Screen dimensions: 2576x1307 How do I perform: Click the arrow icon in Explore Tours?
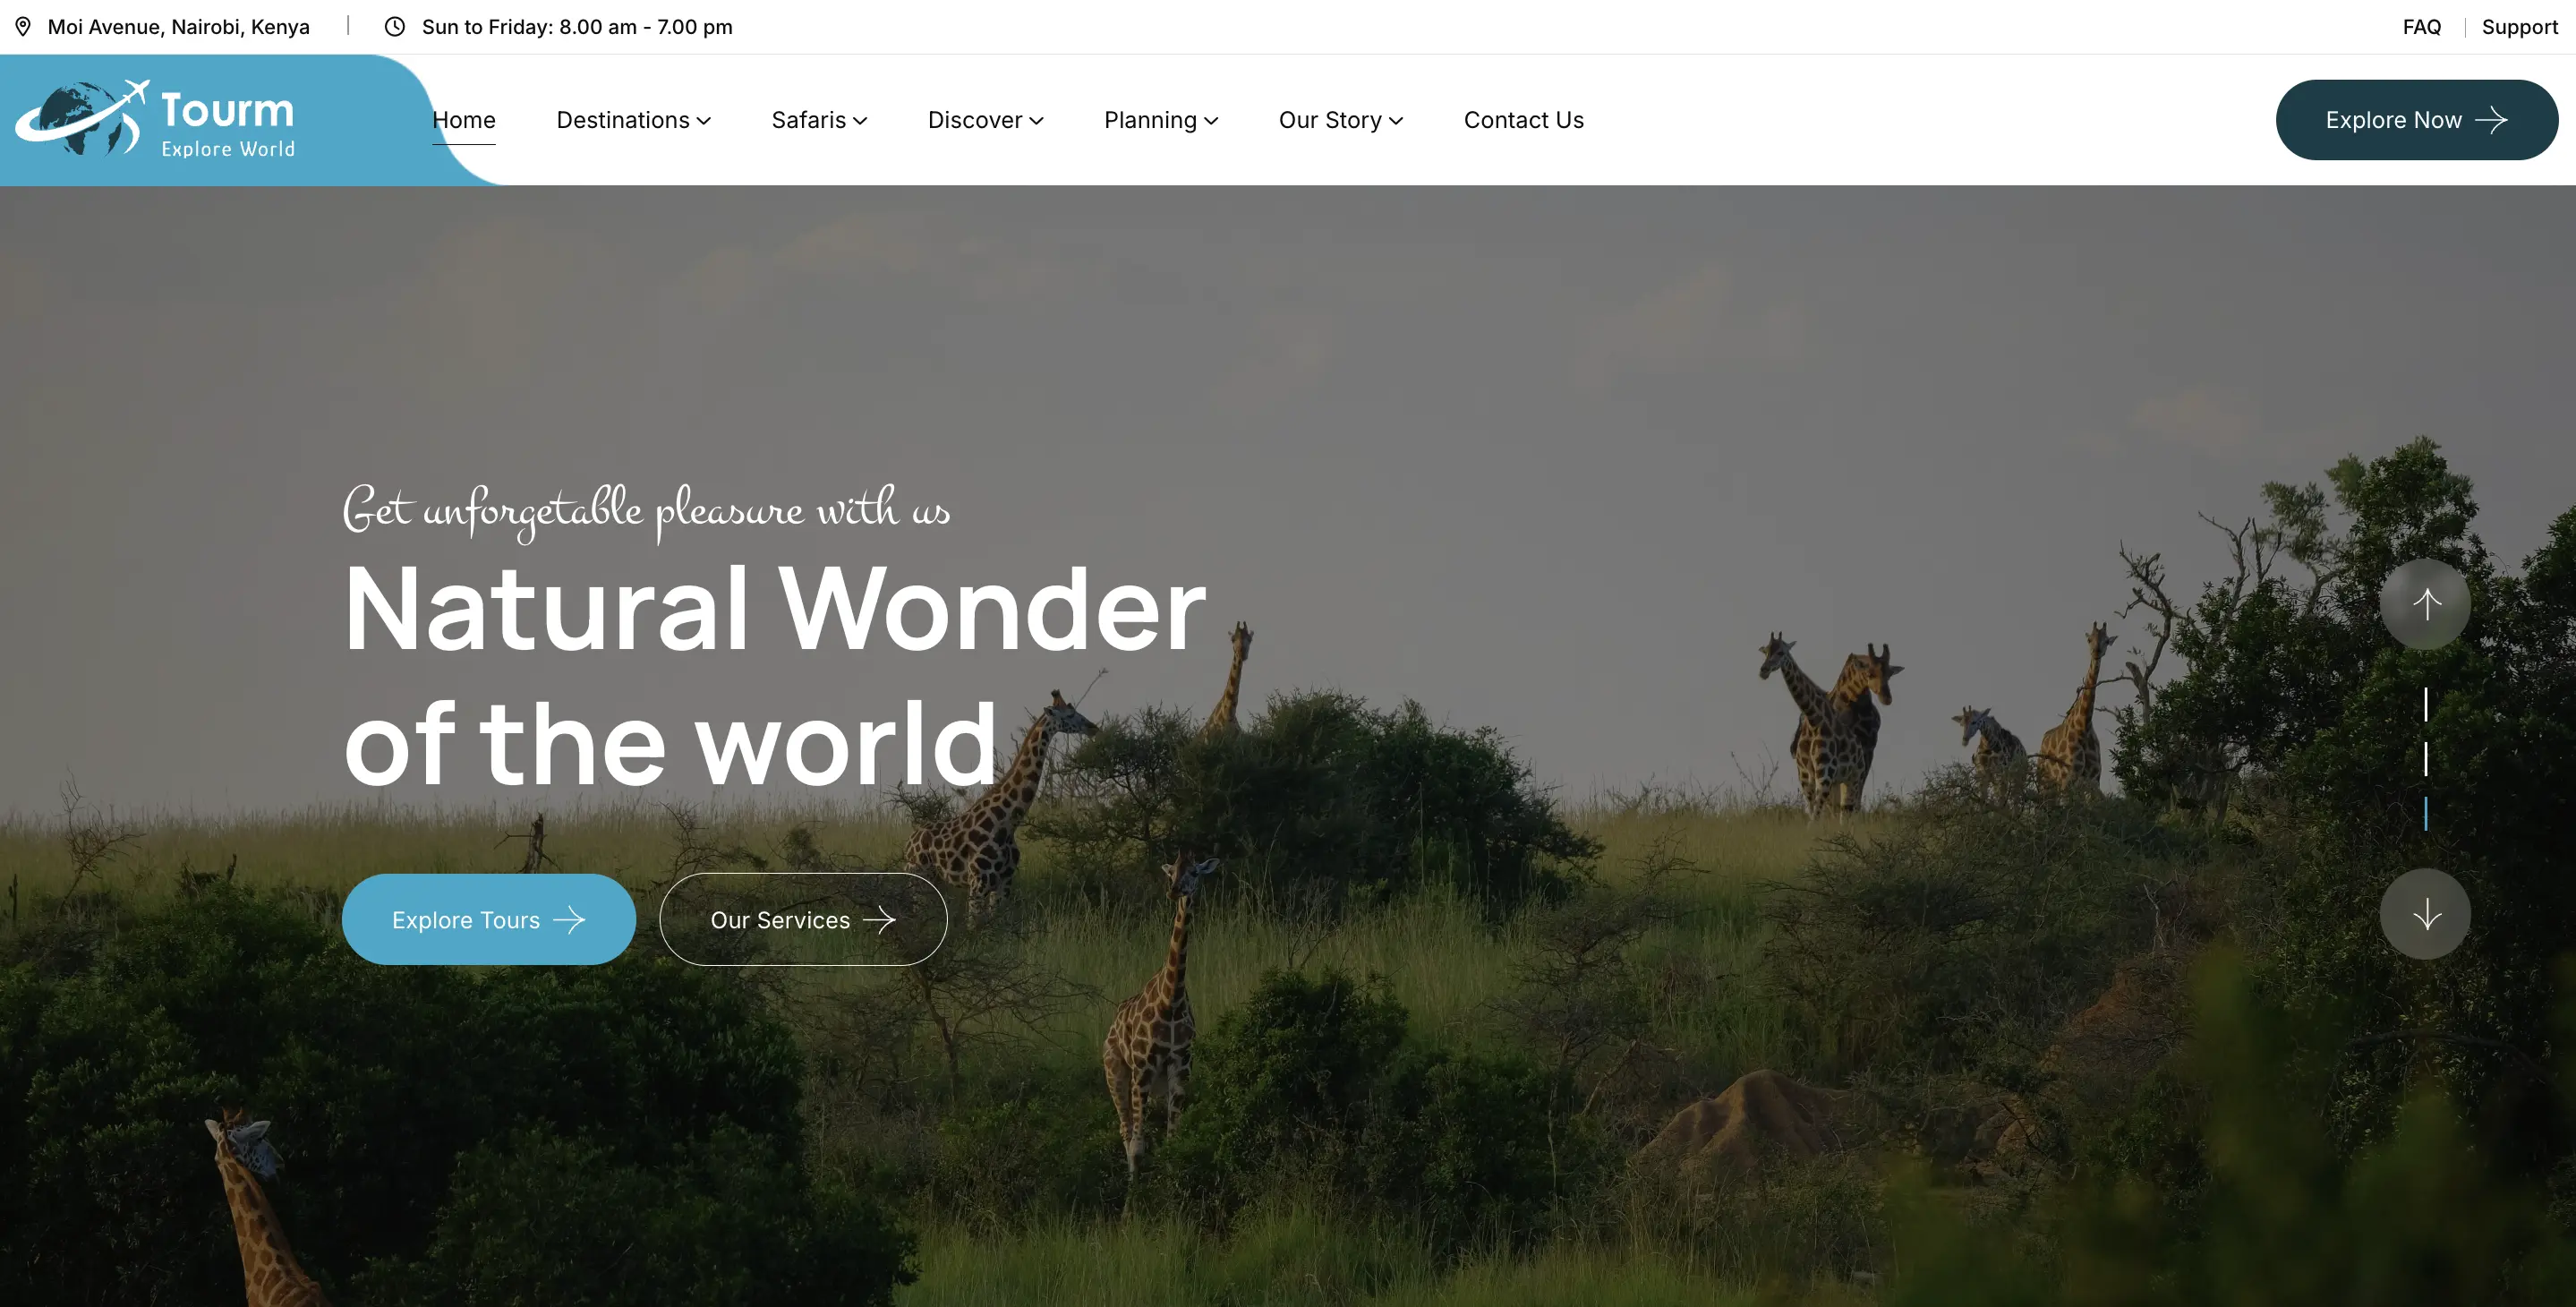pos(569,920)
